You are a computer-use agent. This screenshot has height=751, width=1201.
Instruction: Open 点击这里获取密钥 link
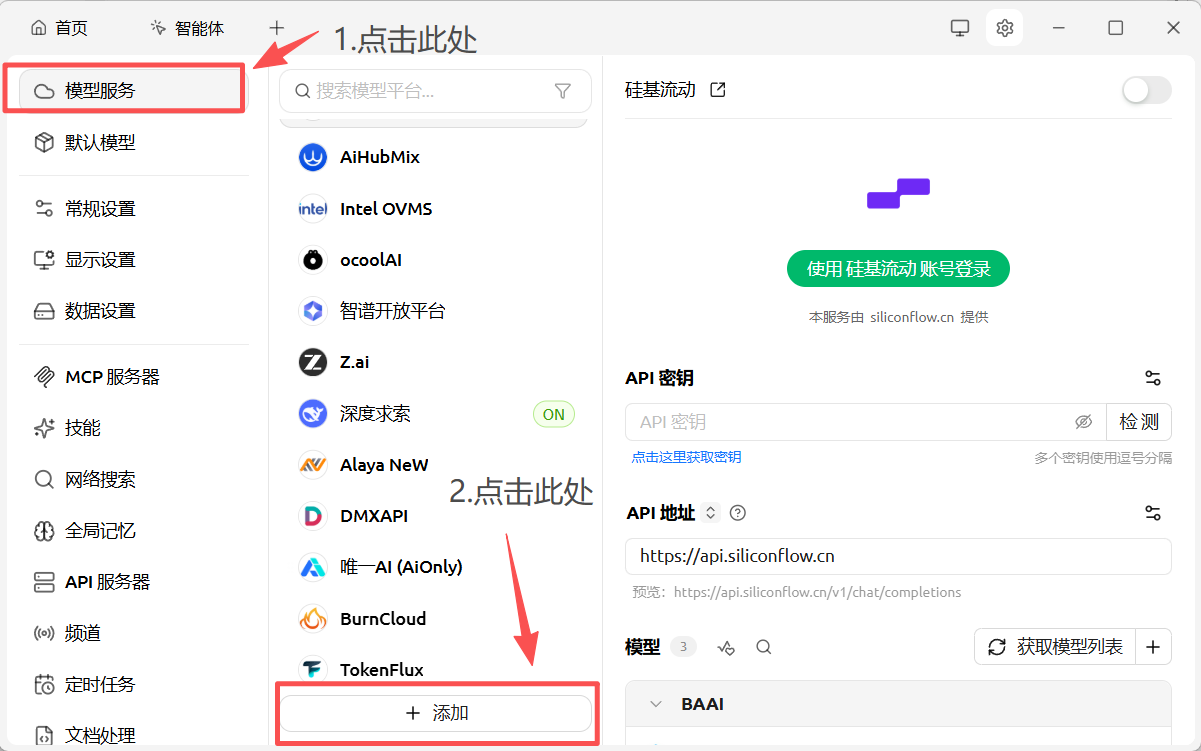click(687, 457)
